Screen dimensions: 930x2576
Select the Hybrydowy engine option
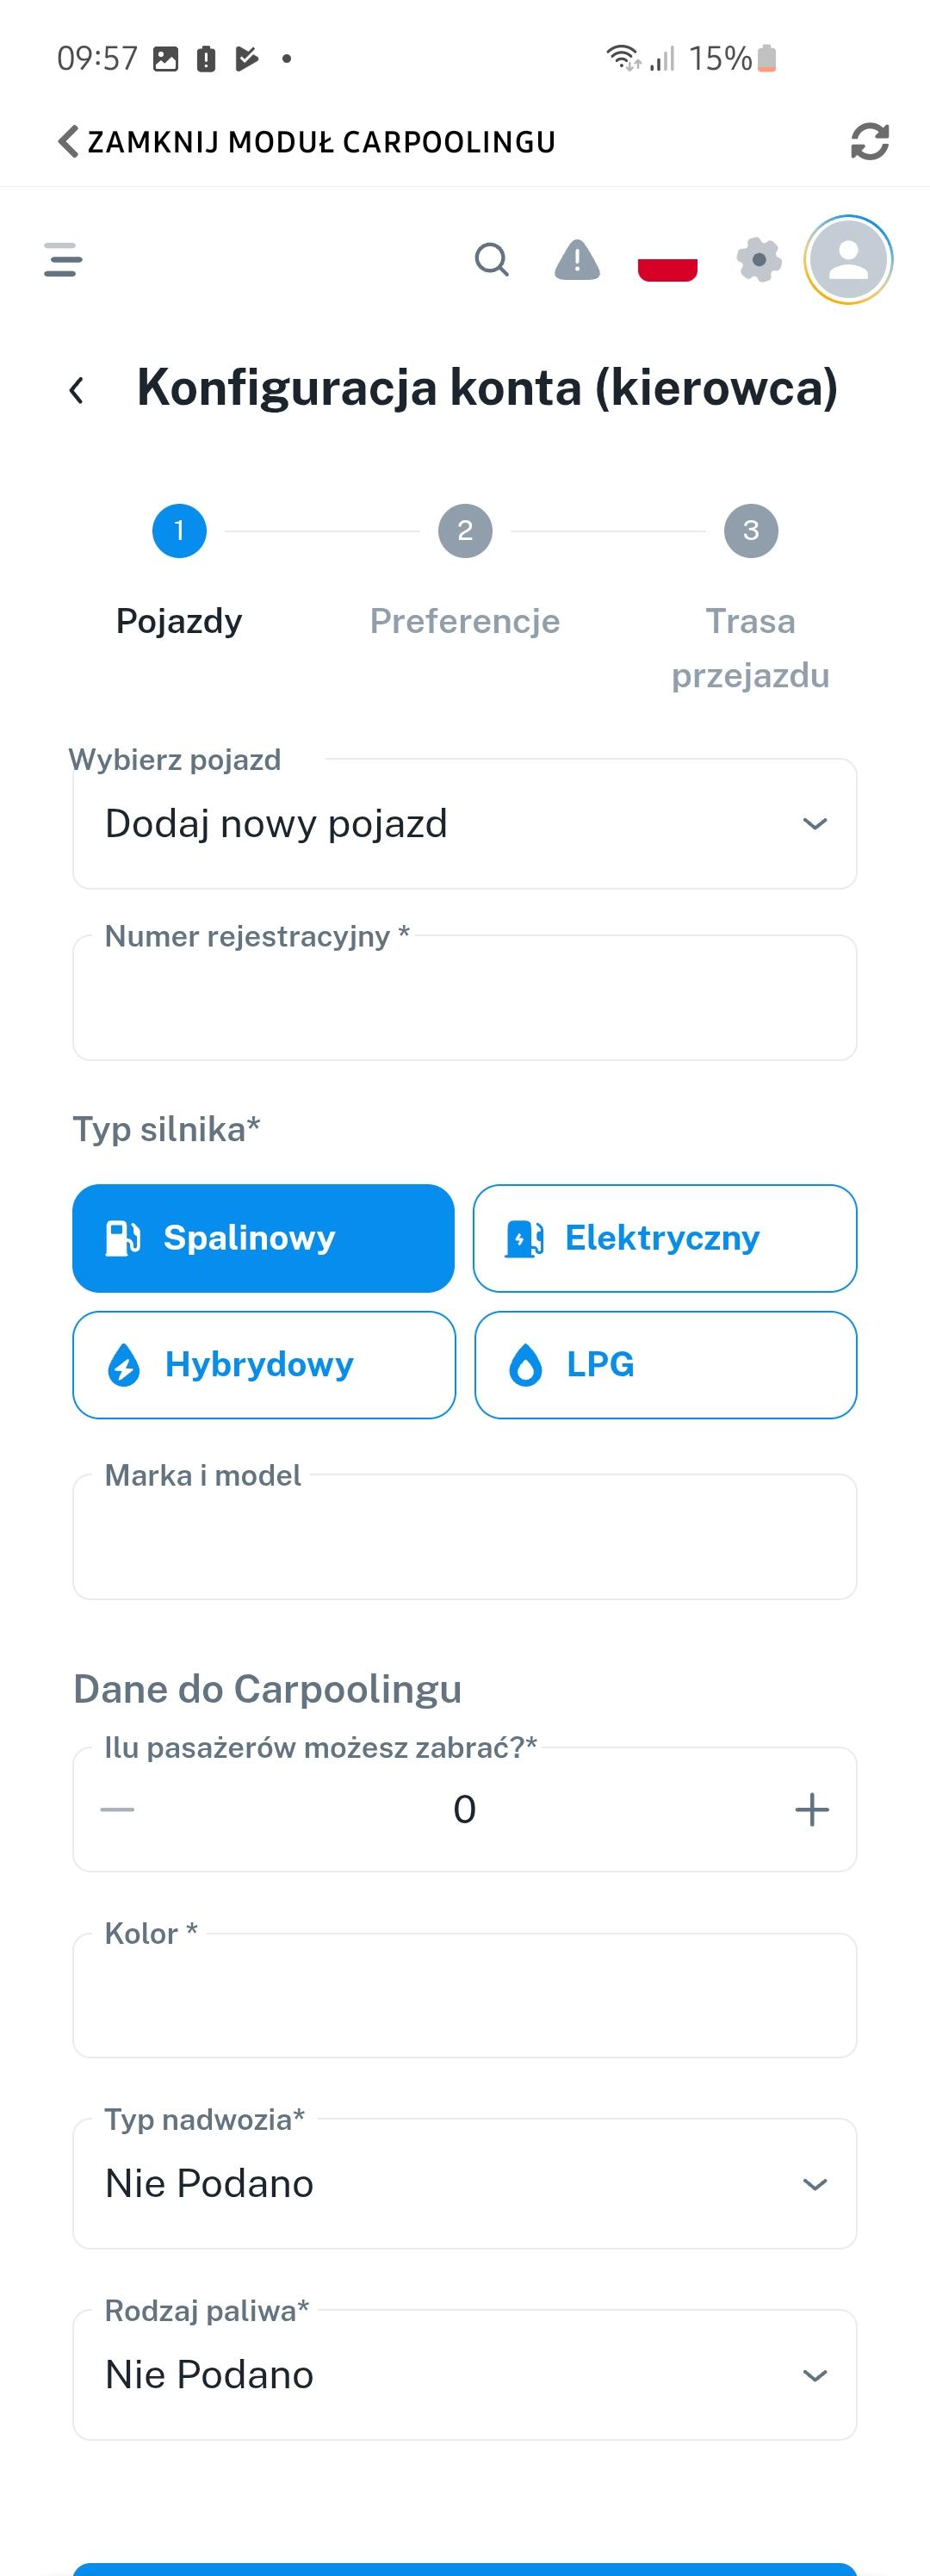click(x=263, y=1365)
